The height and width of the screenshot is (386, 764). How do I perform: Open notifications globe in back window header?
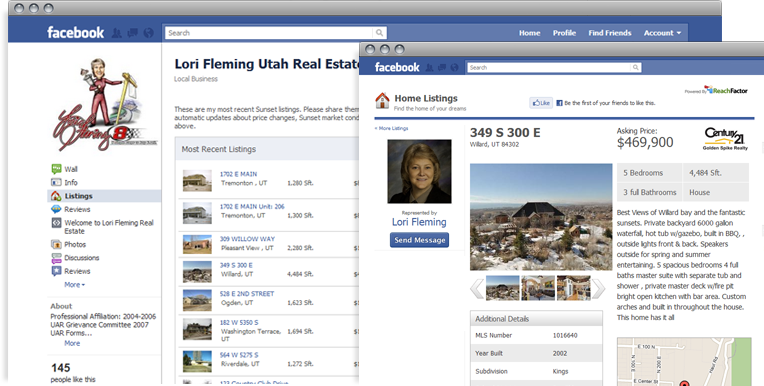[x=149, y=33]
